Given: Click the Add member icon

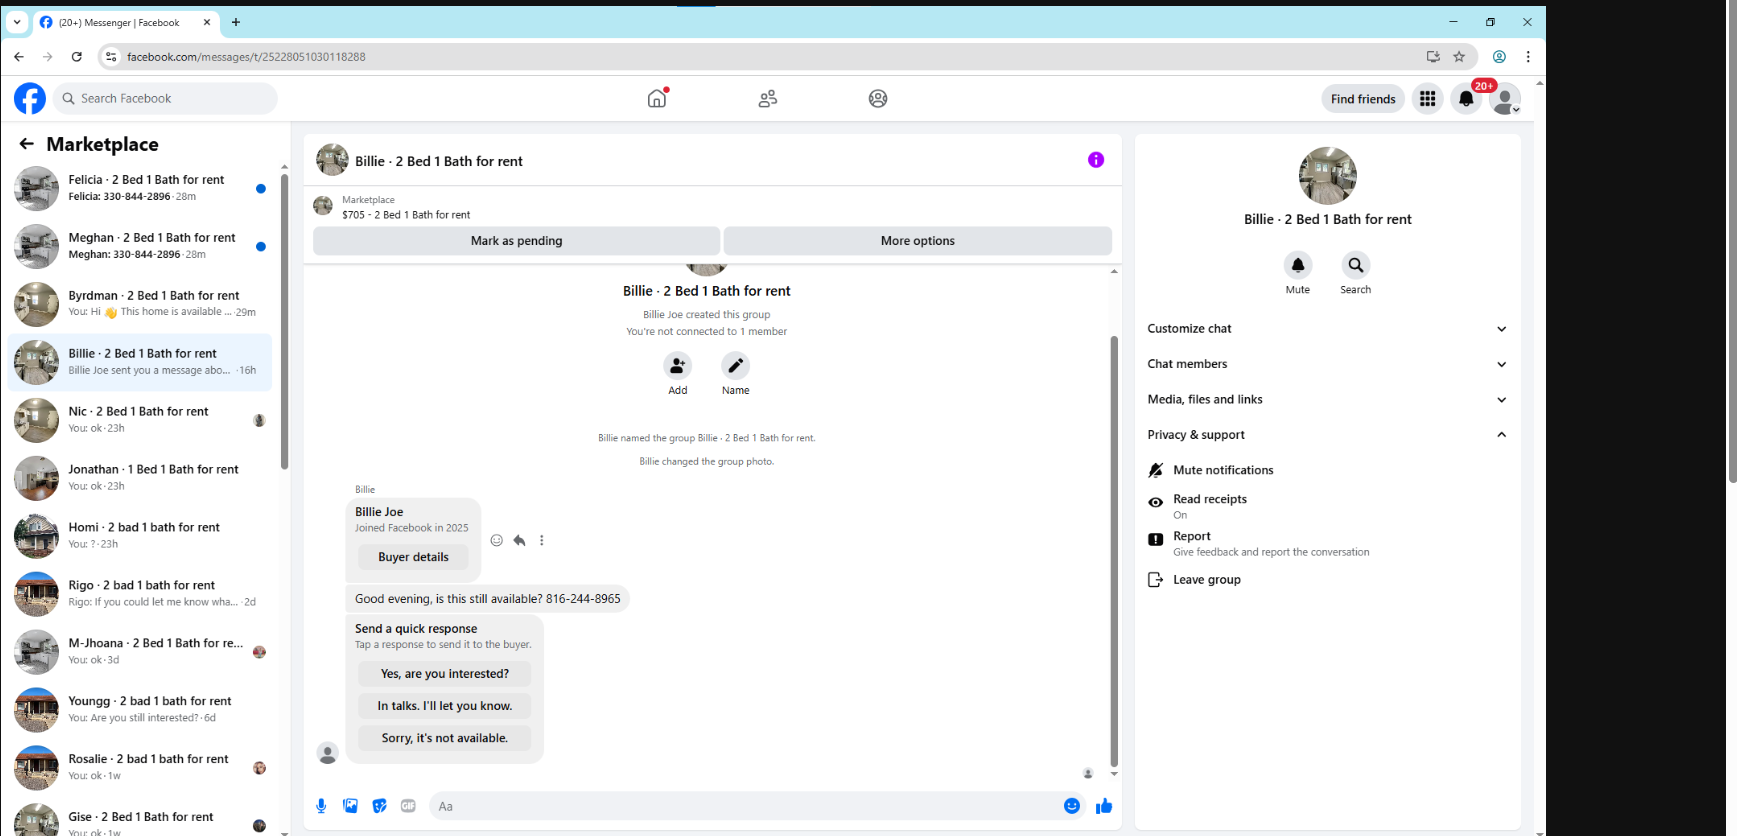Looking at the screenshot, I should tap(678, 365).
